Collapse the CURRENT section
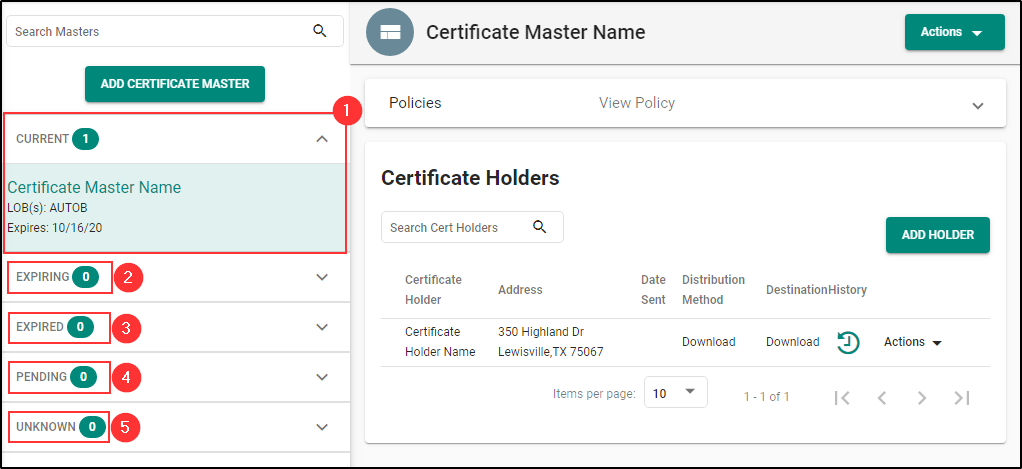Image resolution: width=1022 pixels, height=469 pixels. coord(322,139)
